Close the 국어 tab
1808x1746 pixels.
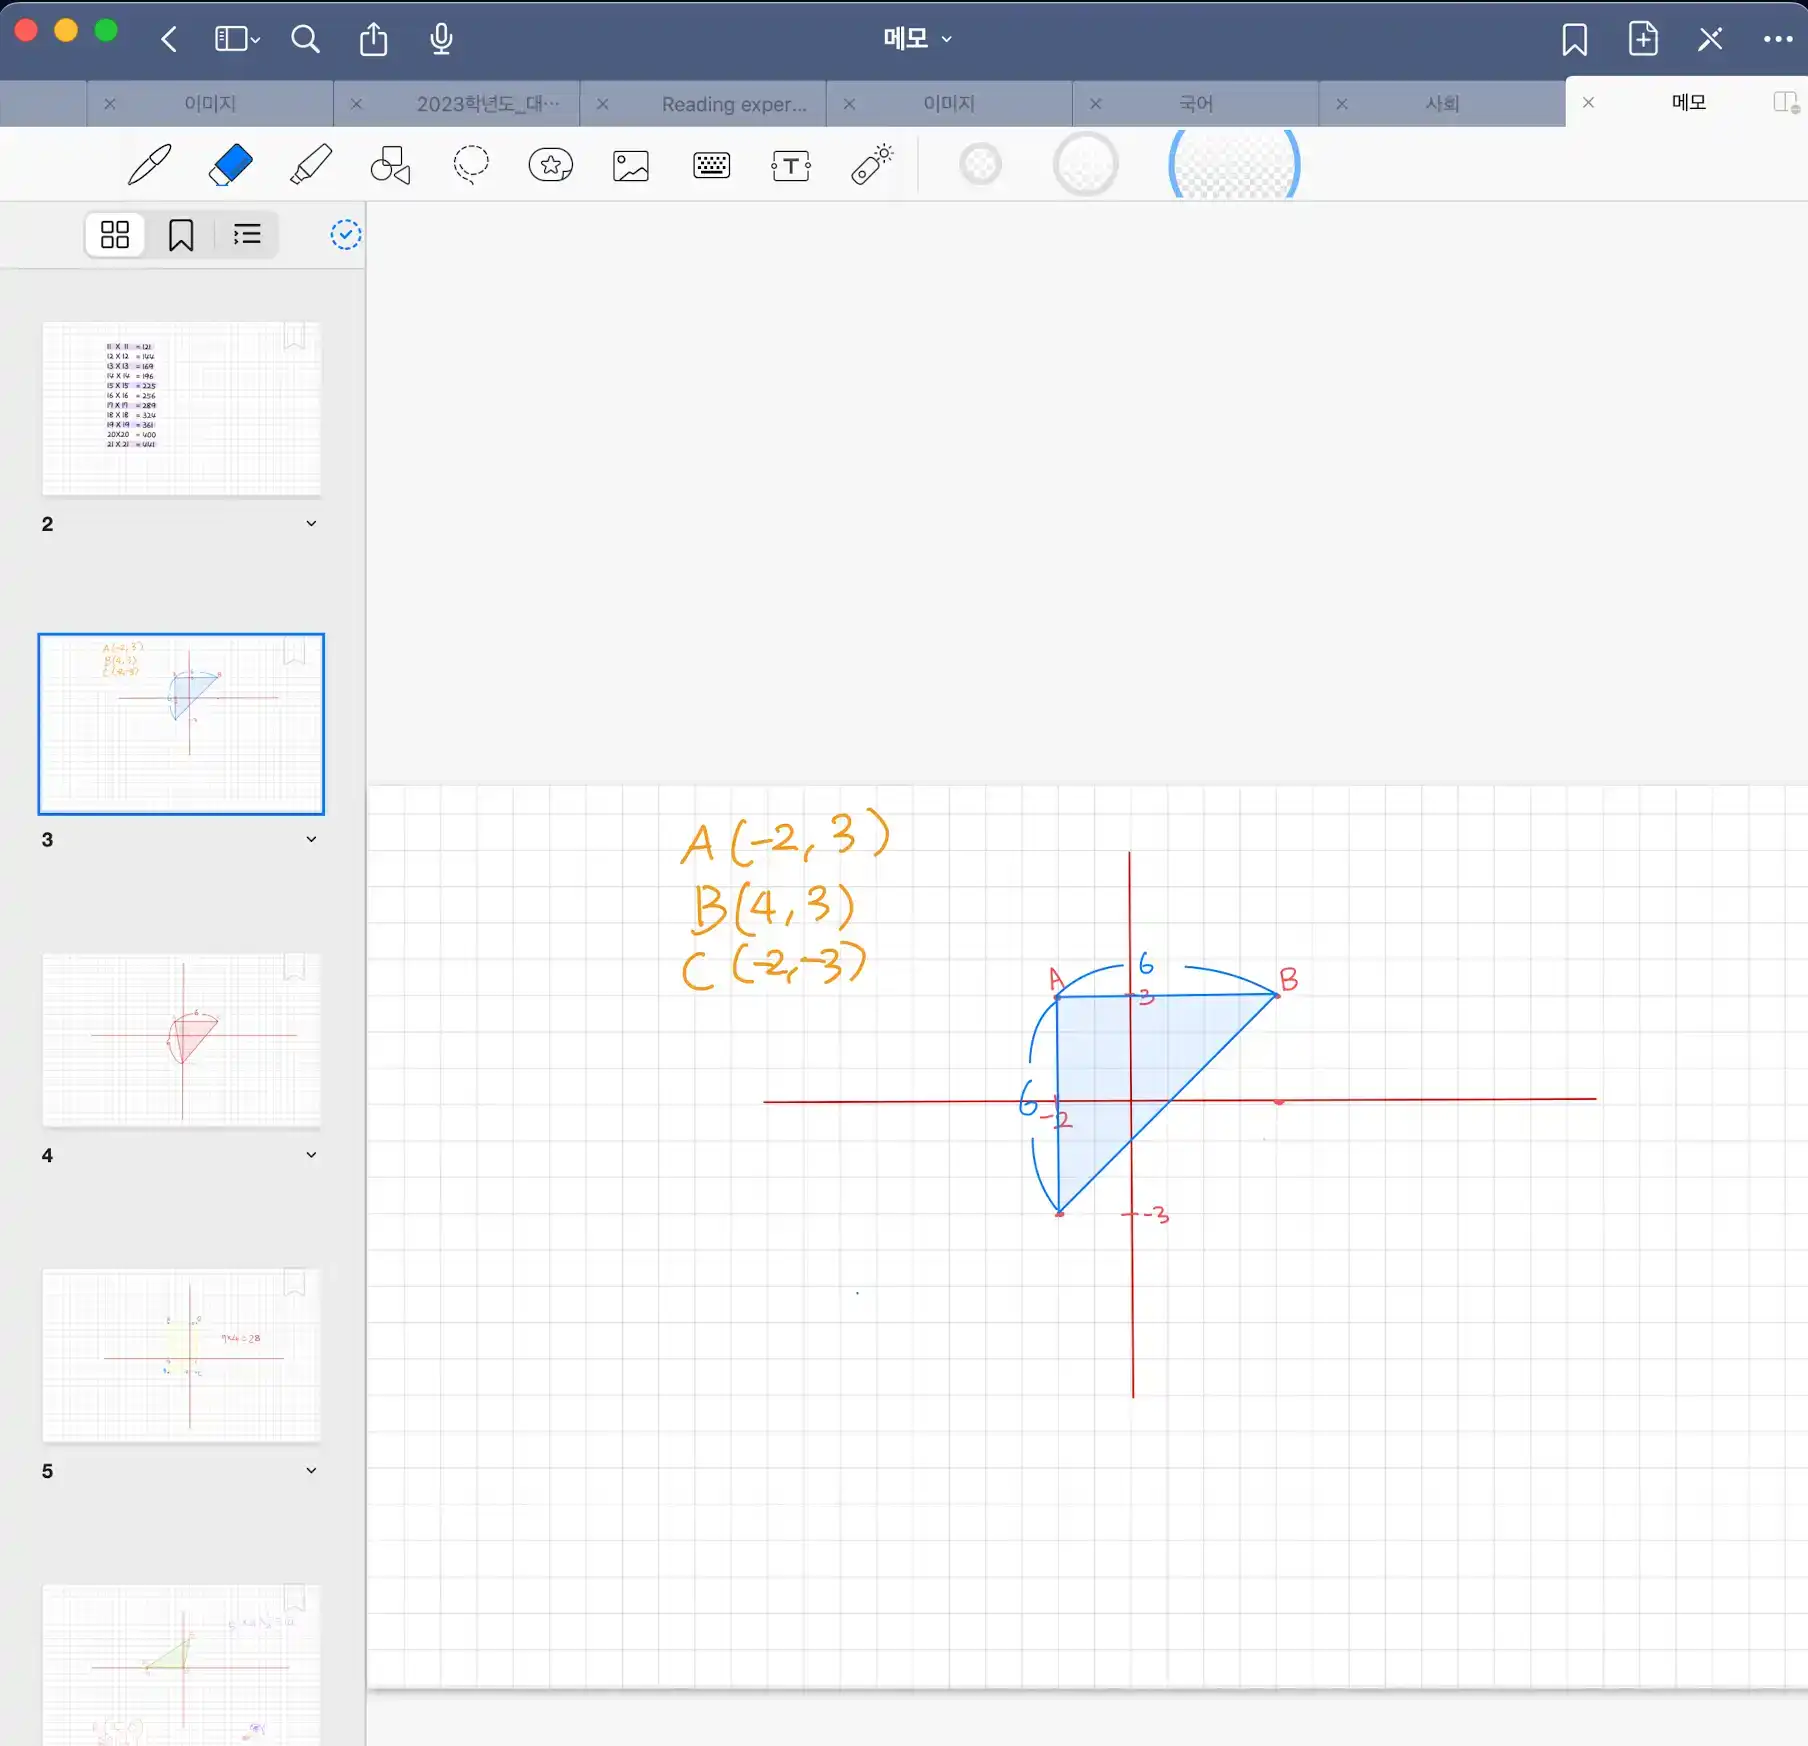1096,103
